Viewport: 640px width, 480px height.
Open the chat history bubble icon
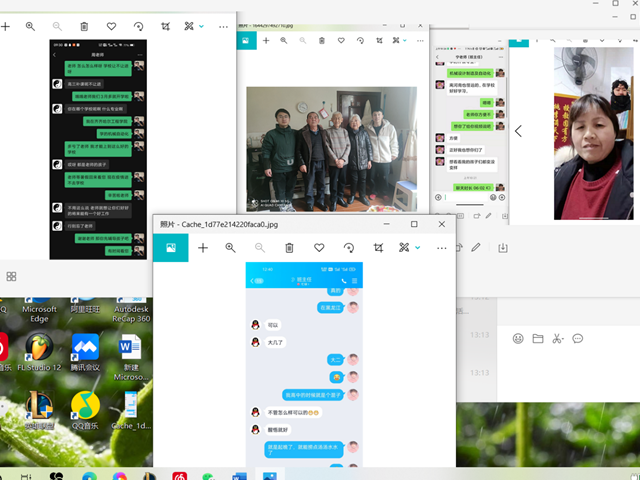point(578,339)
